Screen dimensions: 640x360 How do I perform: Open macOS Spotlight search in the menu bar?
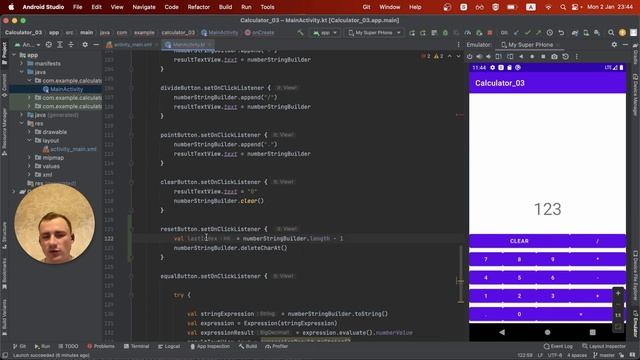[x=563, y=7]
